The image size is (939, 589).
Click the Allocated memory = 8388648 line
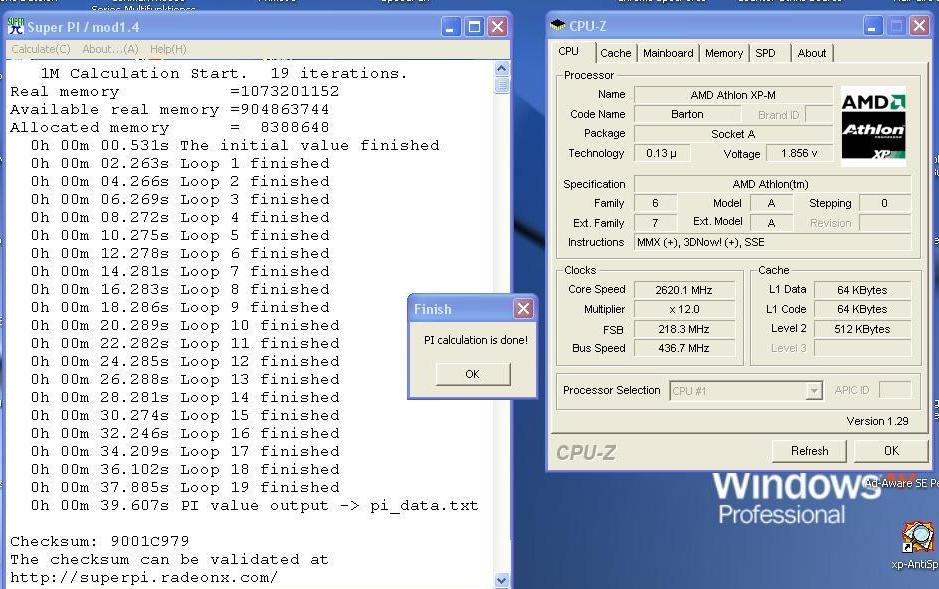coord(169,127)
